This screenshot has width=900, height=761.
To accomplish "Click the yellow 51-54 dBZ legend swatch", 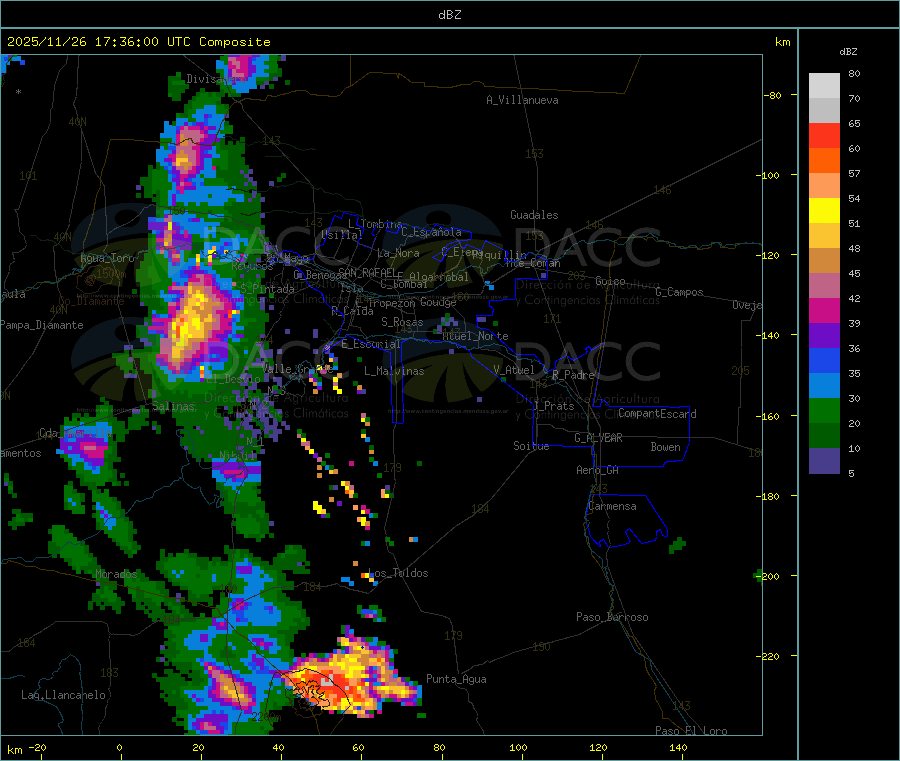I will (824, 211).
